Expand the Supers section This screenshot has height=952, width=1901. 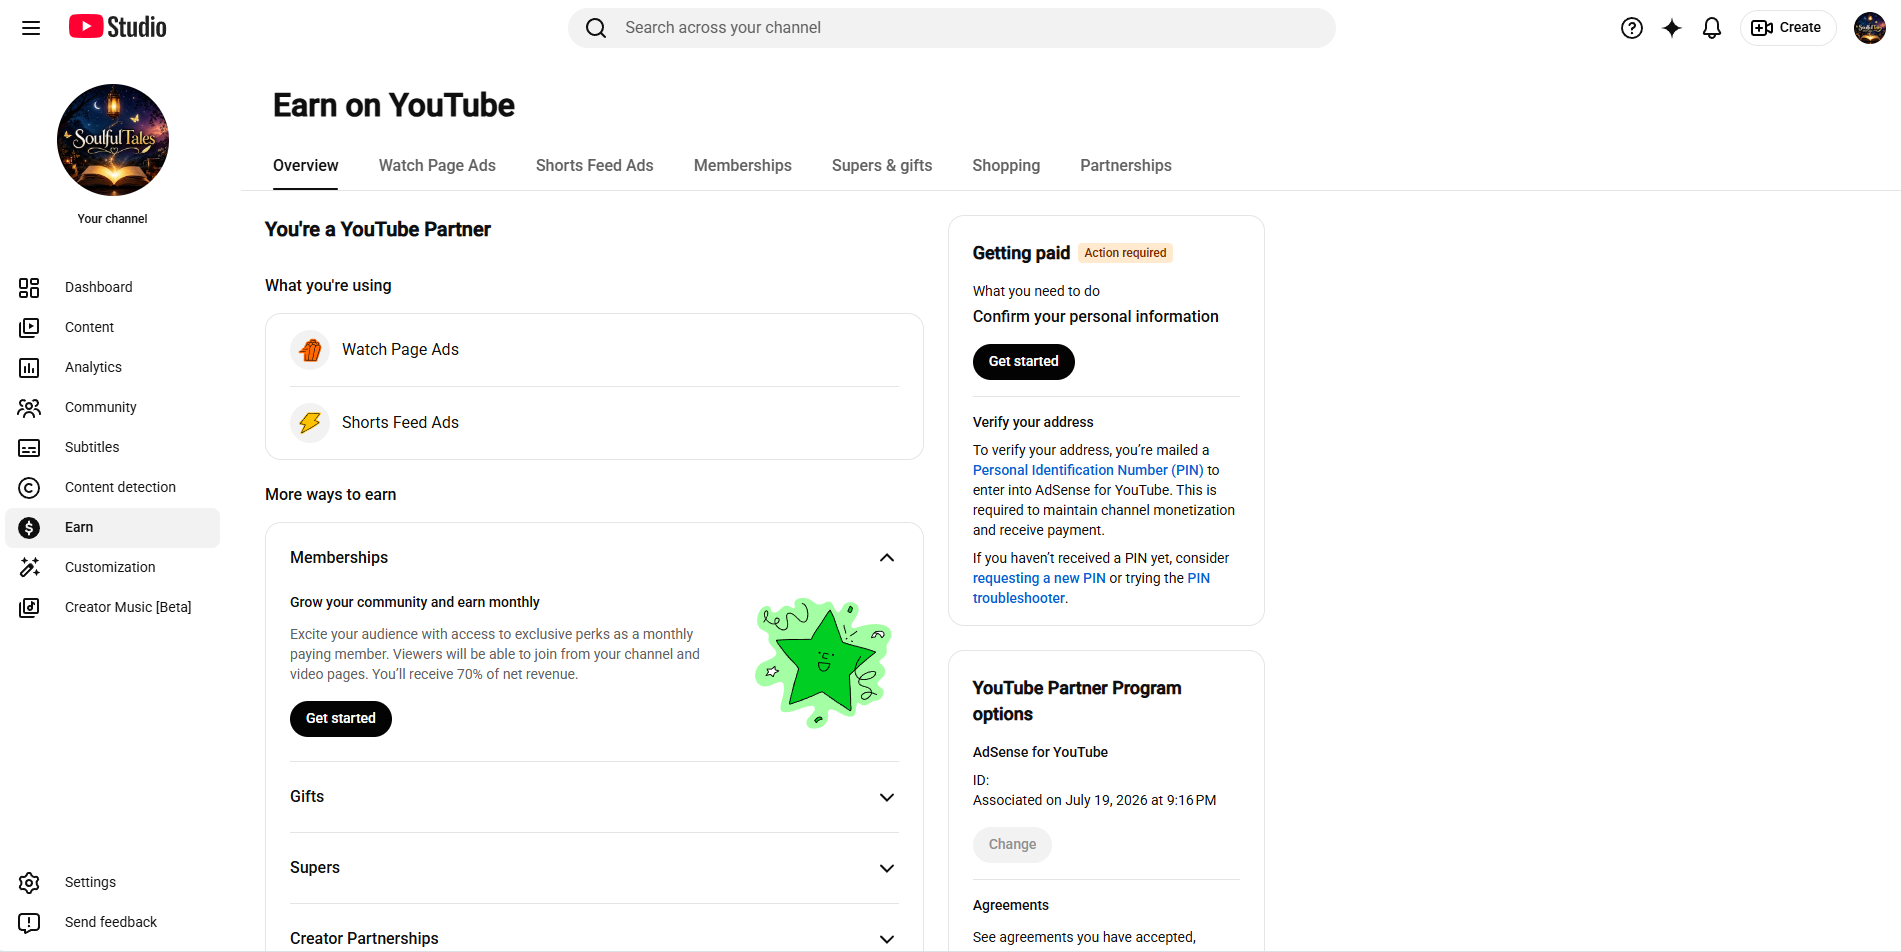coord(594,868)
